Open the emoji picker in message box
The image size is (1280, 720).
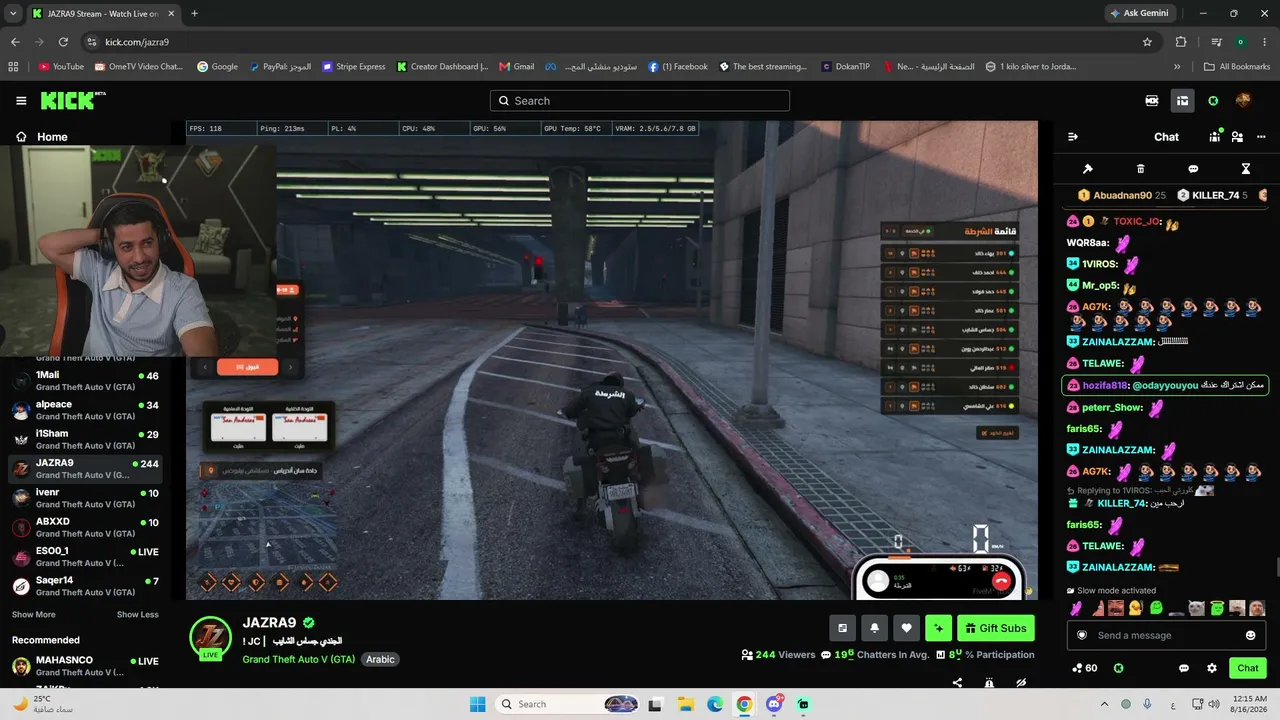point(1250,635)
